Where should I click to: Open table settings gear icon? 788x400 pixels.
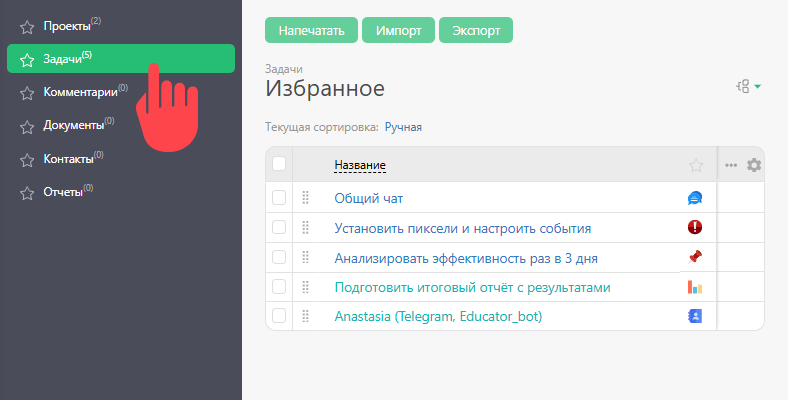(x=754, y=165)
